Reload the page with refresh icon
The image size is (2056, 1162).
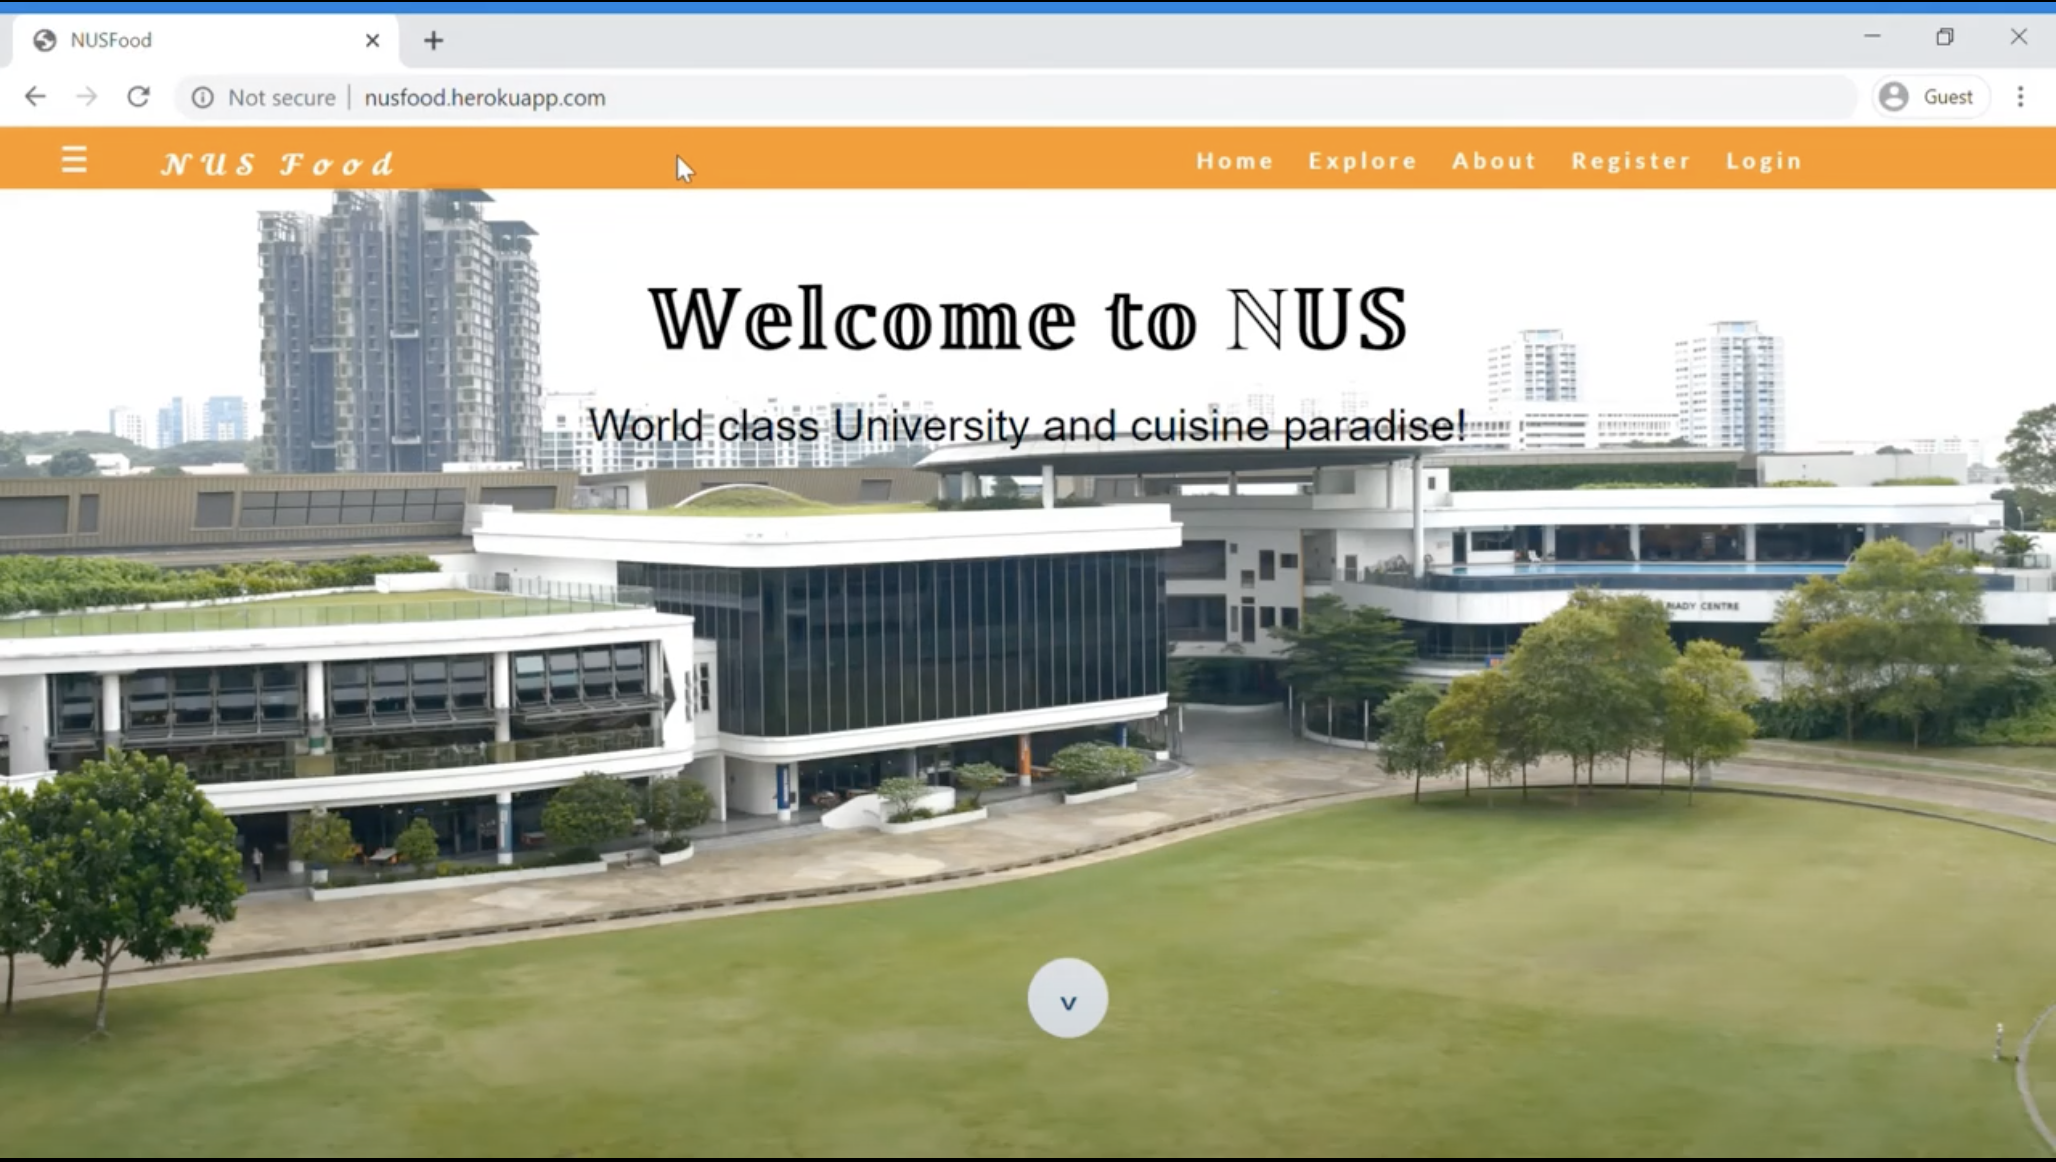click(138, 97)
